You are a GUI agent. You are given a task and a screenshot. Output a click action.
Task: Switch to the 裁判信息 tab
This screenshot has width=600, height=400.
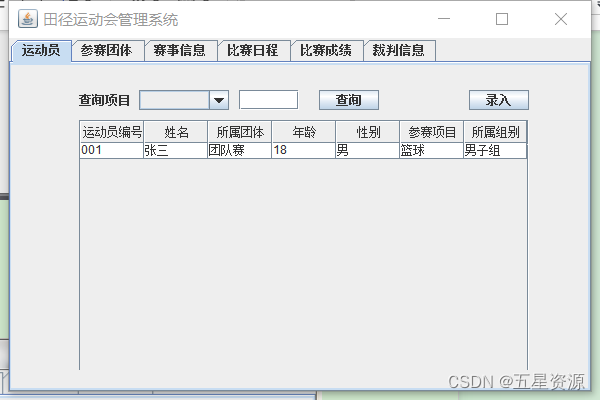[399, 51]
